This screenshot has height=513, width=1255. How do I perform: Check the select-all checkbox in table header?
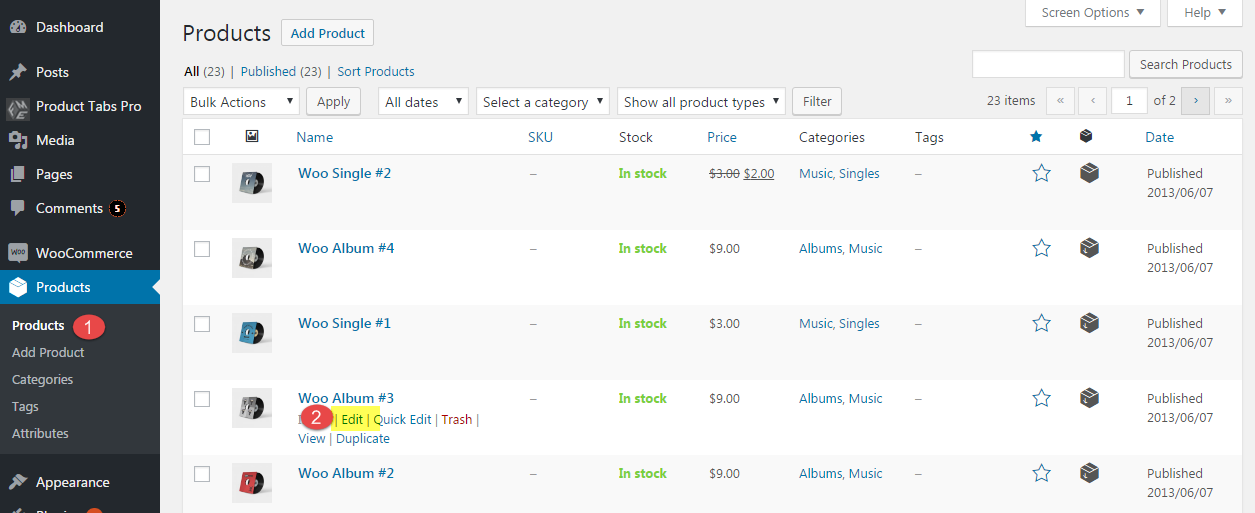202,137
